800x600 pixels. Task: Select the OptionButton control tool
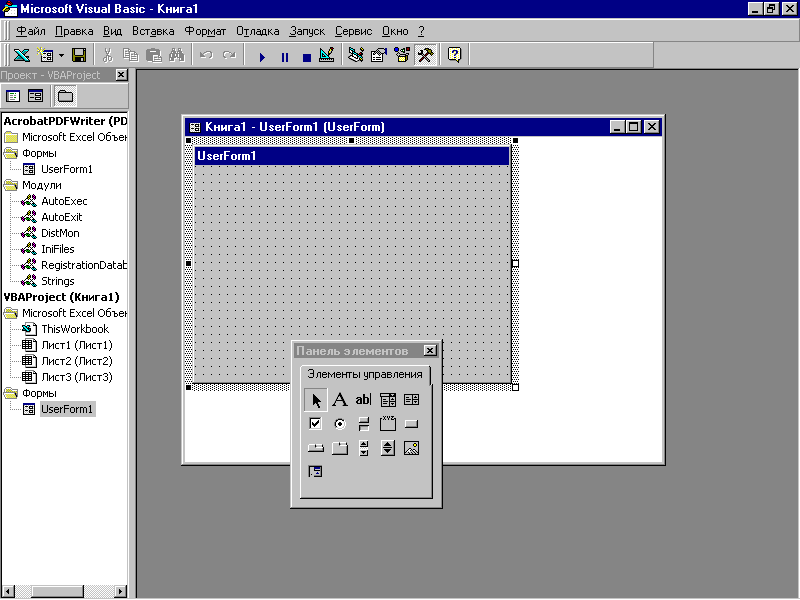pyautogui.click(x=339, y=424)
